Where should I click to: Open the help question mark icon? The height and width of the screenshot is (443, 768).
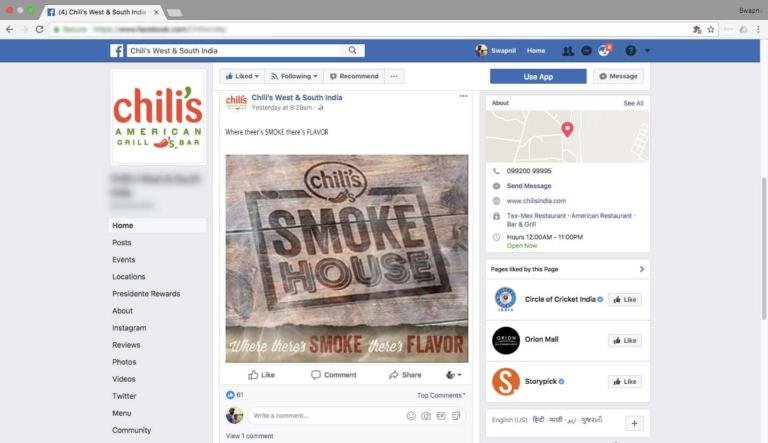click(x=630, y=50)
